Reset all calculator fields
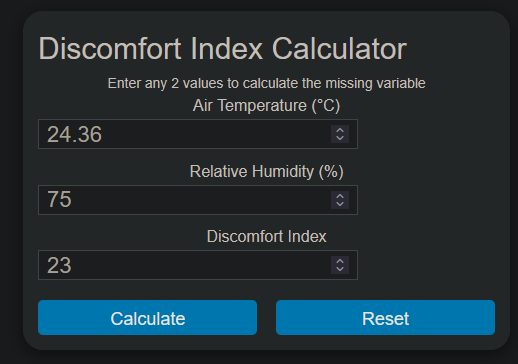518x364 pixels. point(385,318)
